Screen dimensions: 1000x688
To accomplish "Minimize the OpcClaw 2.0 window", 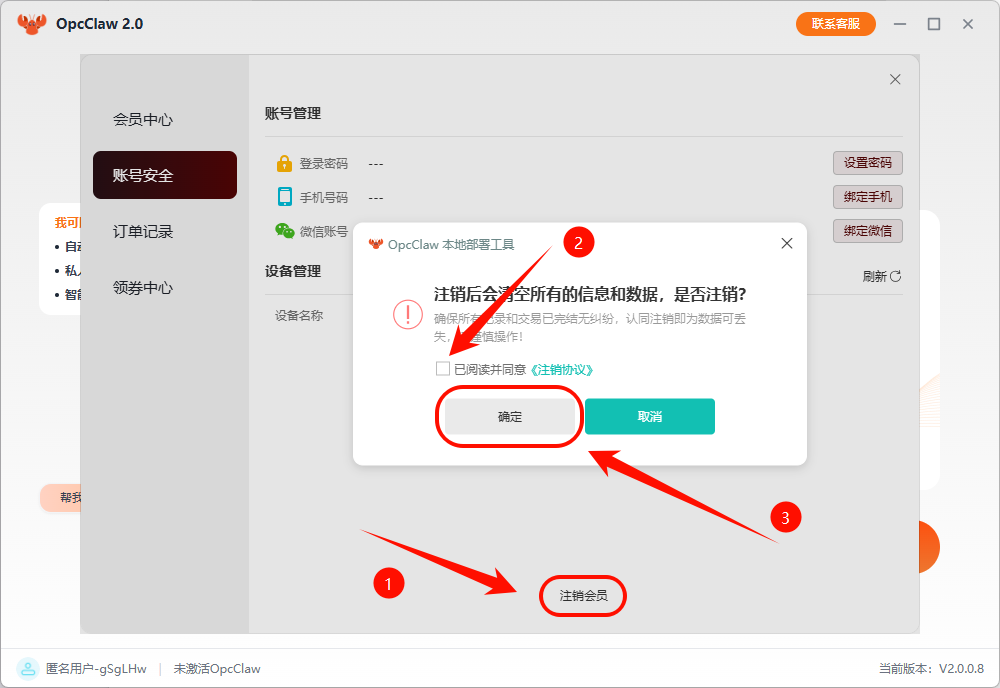I will coord(900,24).
